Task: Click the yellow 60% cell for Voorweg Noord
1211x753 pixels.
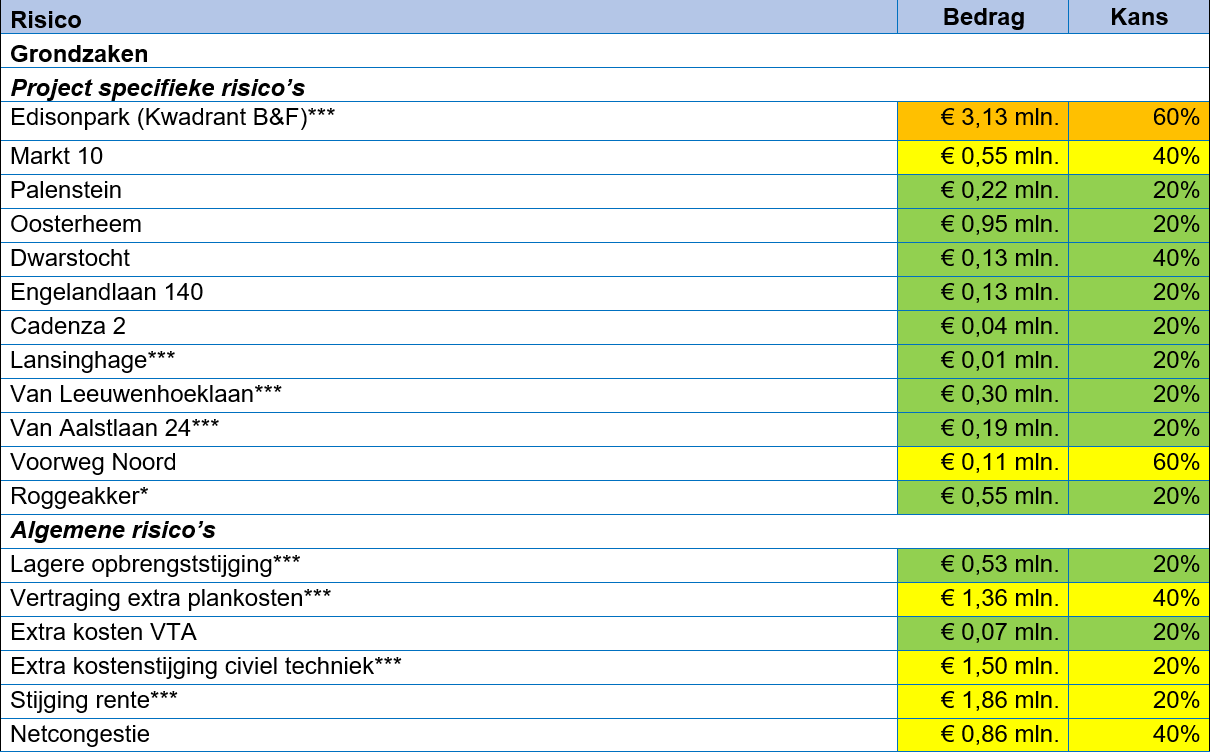Action: tap(1139, 462)
